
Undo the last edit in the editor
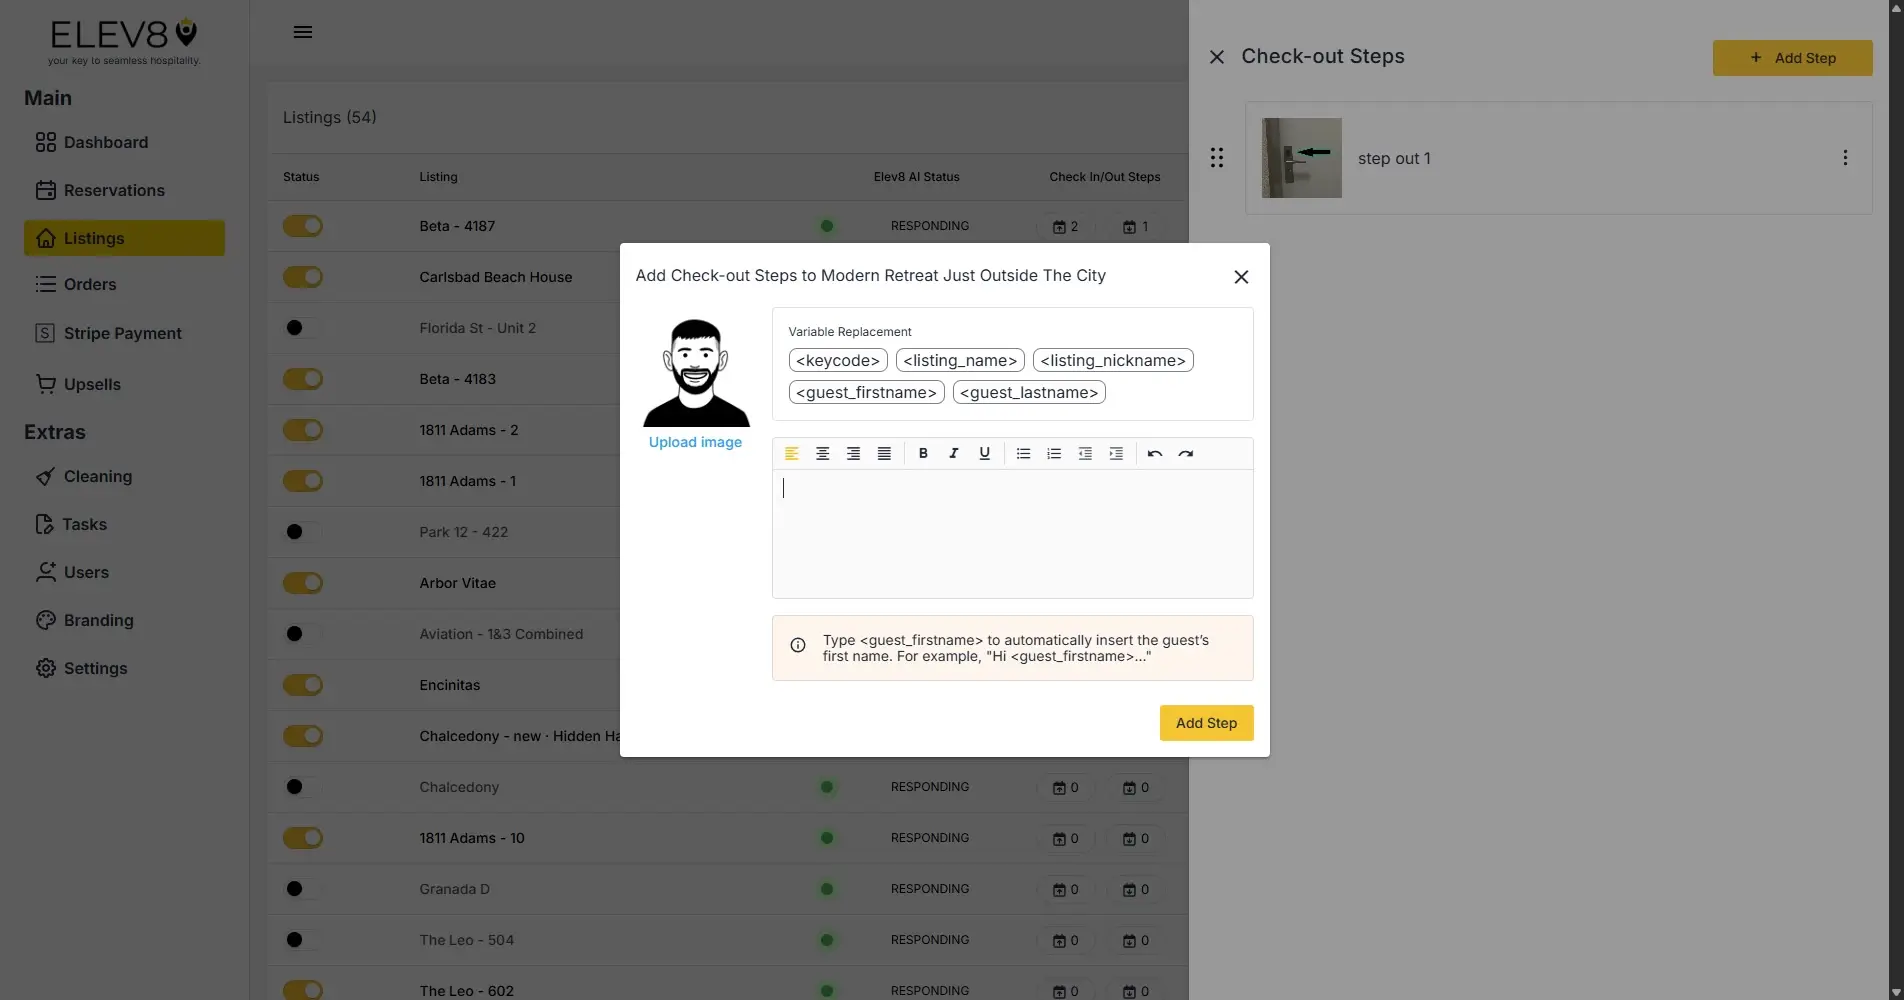pos(1154,453)
